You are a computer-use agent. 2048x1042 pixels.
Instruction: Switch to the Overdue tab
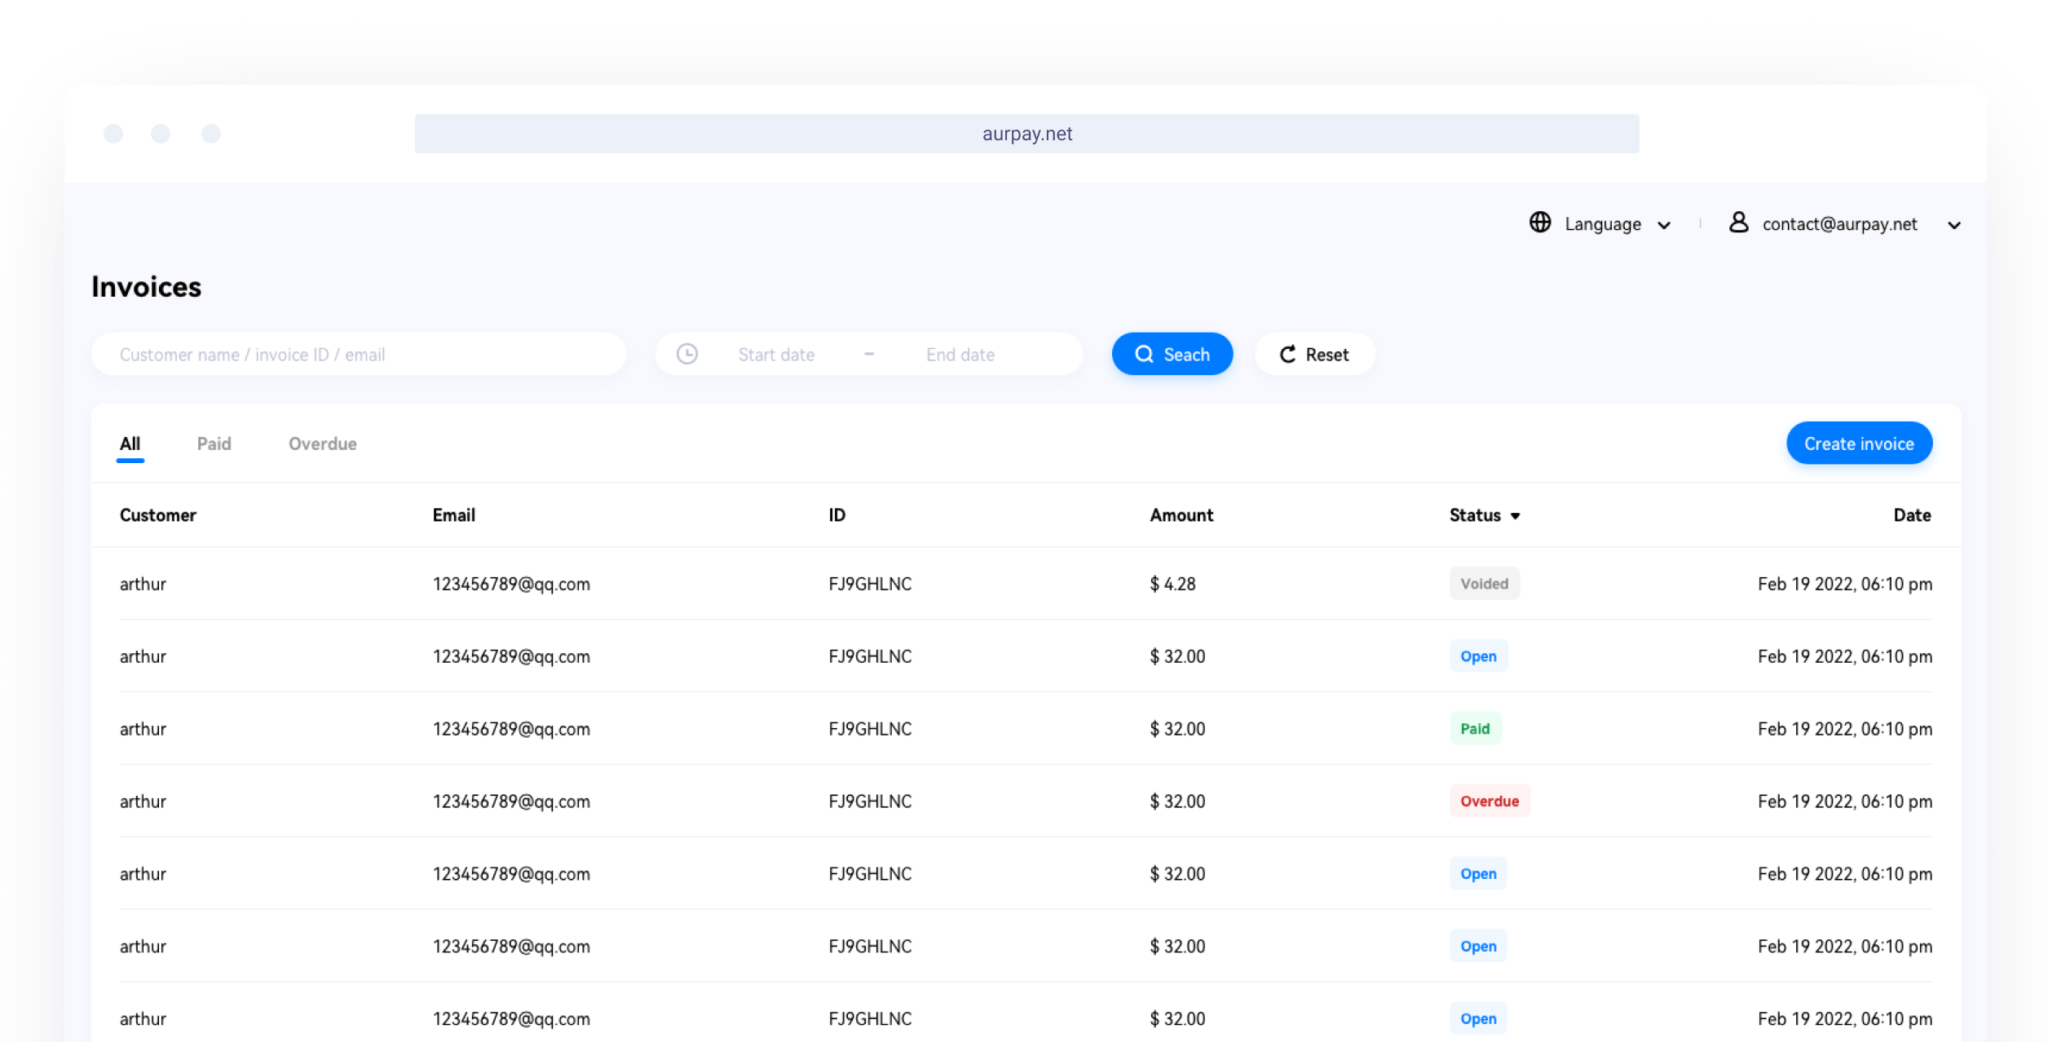point(322,443)
